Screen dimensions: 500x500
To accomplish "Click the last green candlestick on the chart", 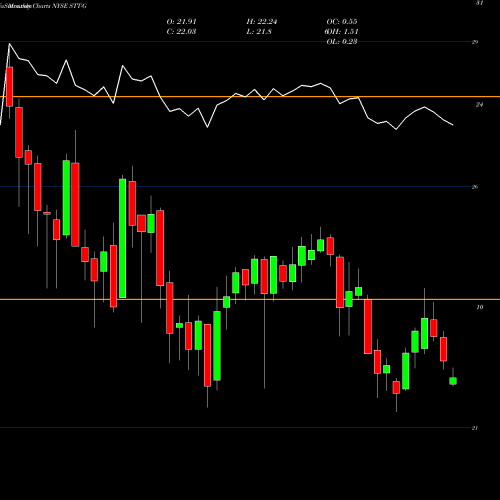I will coord(453,381).
